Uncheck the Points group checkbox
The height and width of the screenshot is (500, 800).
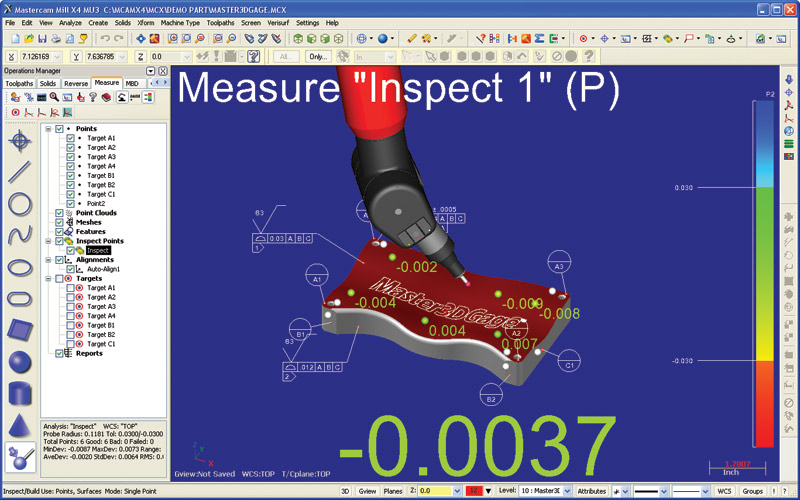60,129
